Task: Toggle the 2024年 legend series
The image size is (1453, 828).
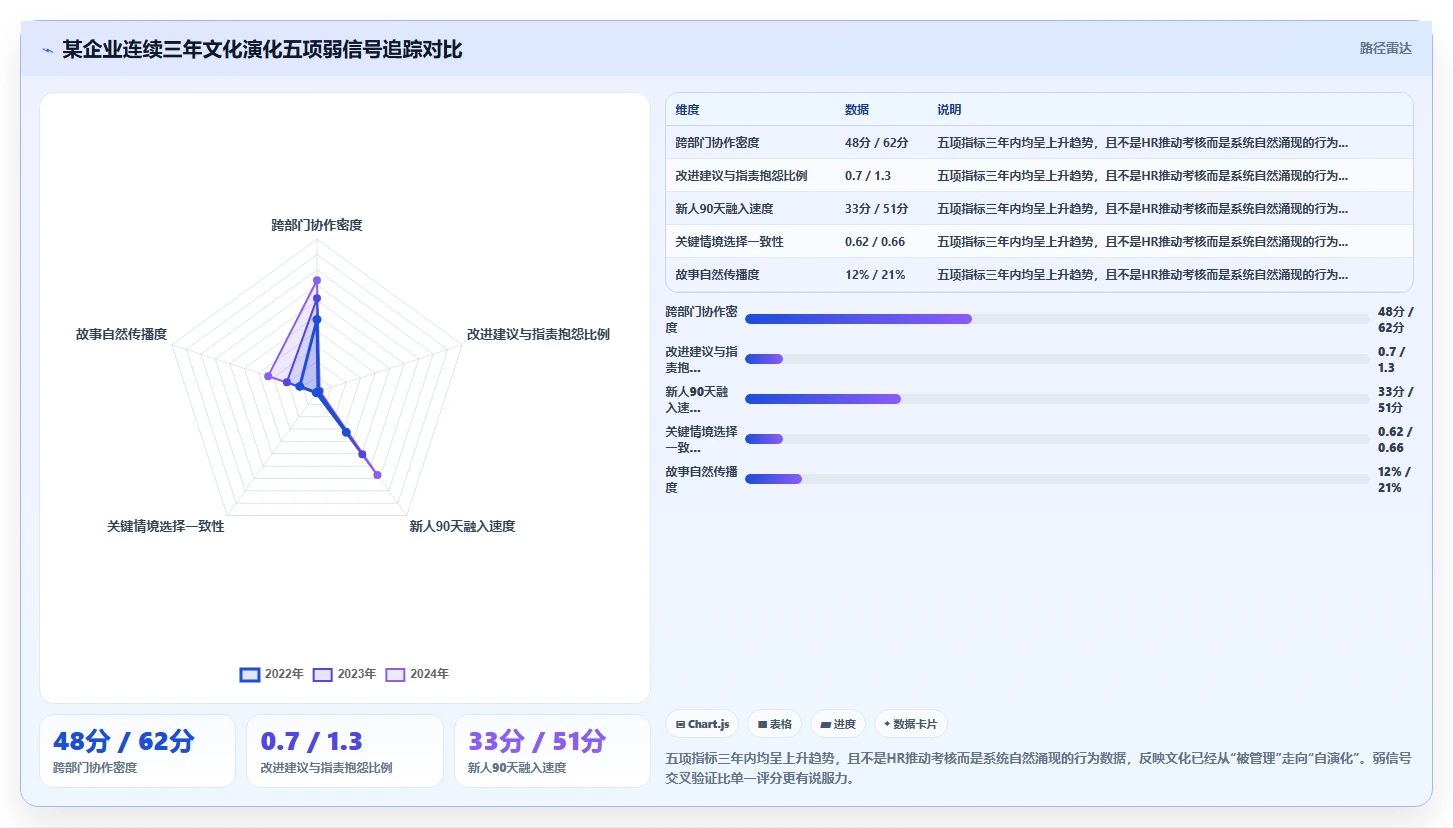Action: 417,674
